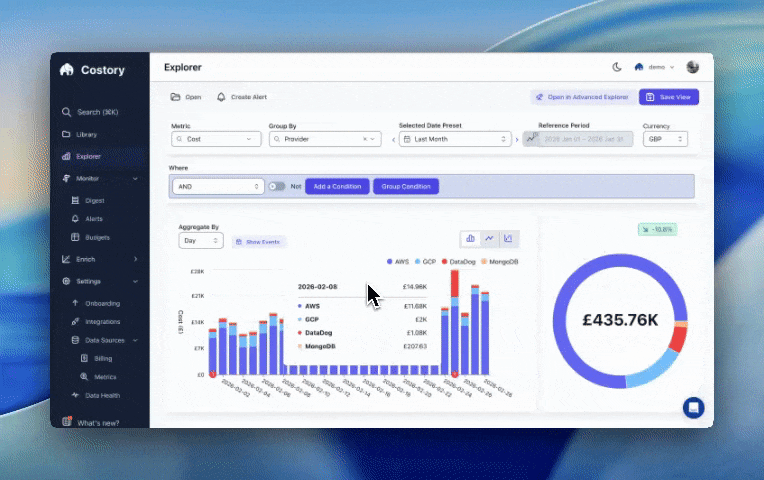Open the Data Health page
Image resolution: width=764 pixels, height=480 pixels.
point(96,395)
